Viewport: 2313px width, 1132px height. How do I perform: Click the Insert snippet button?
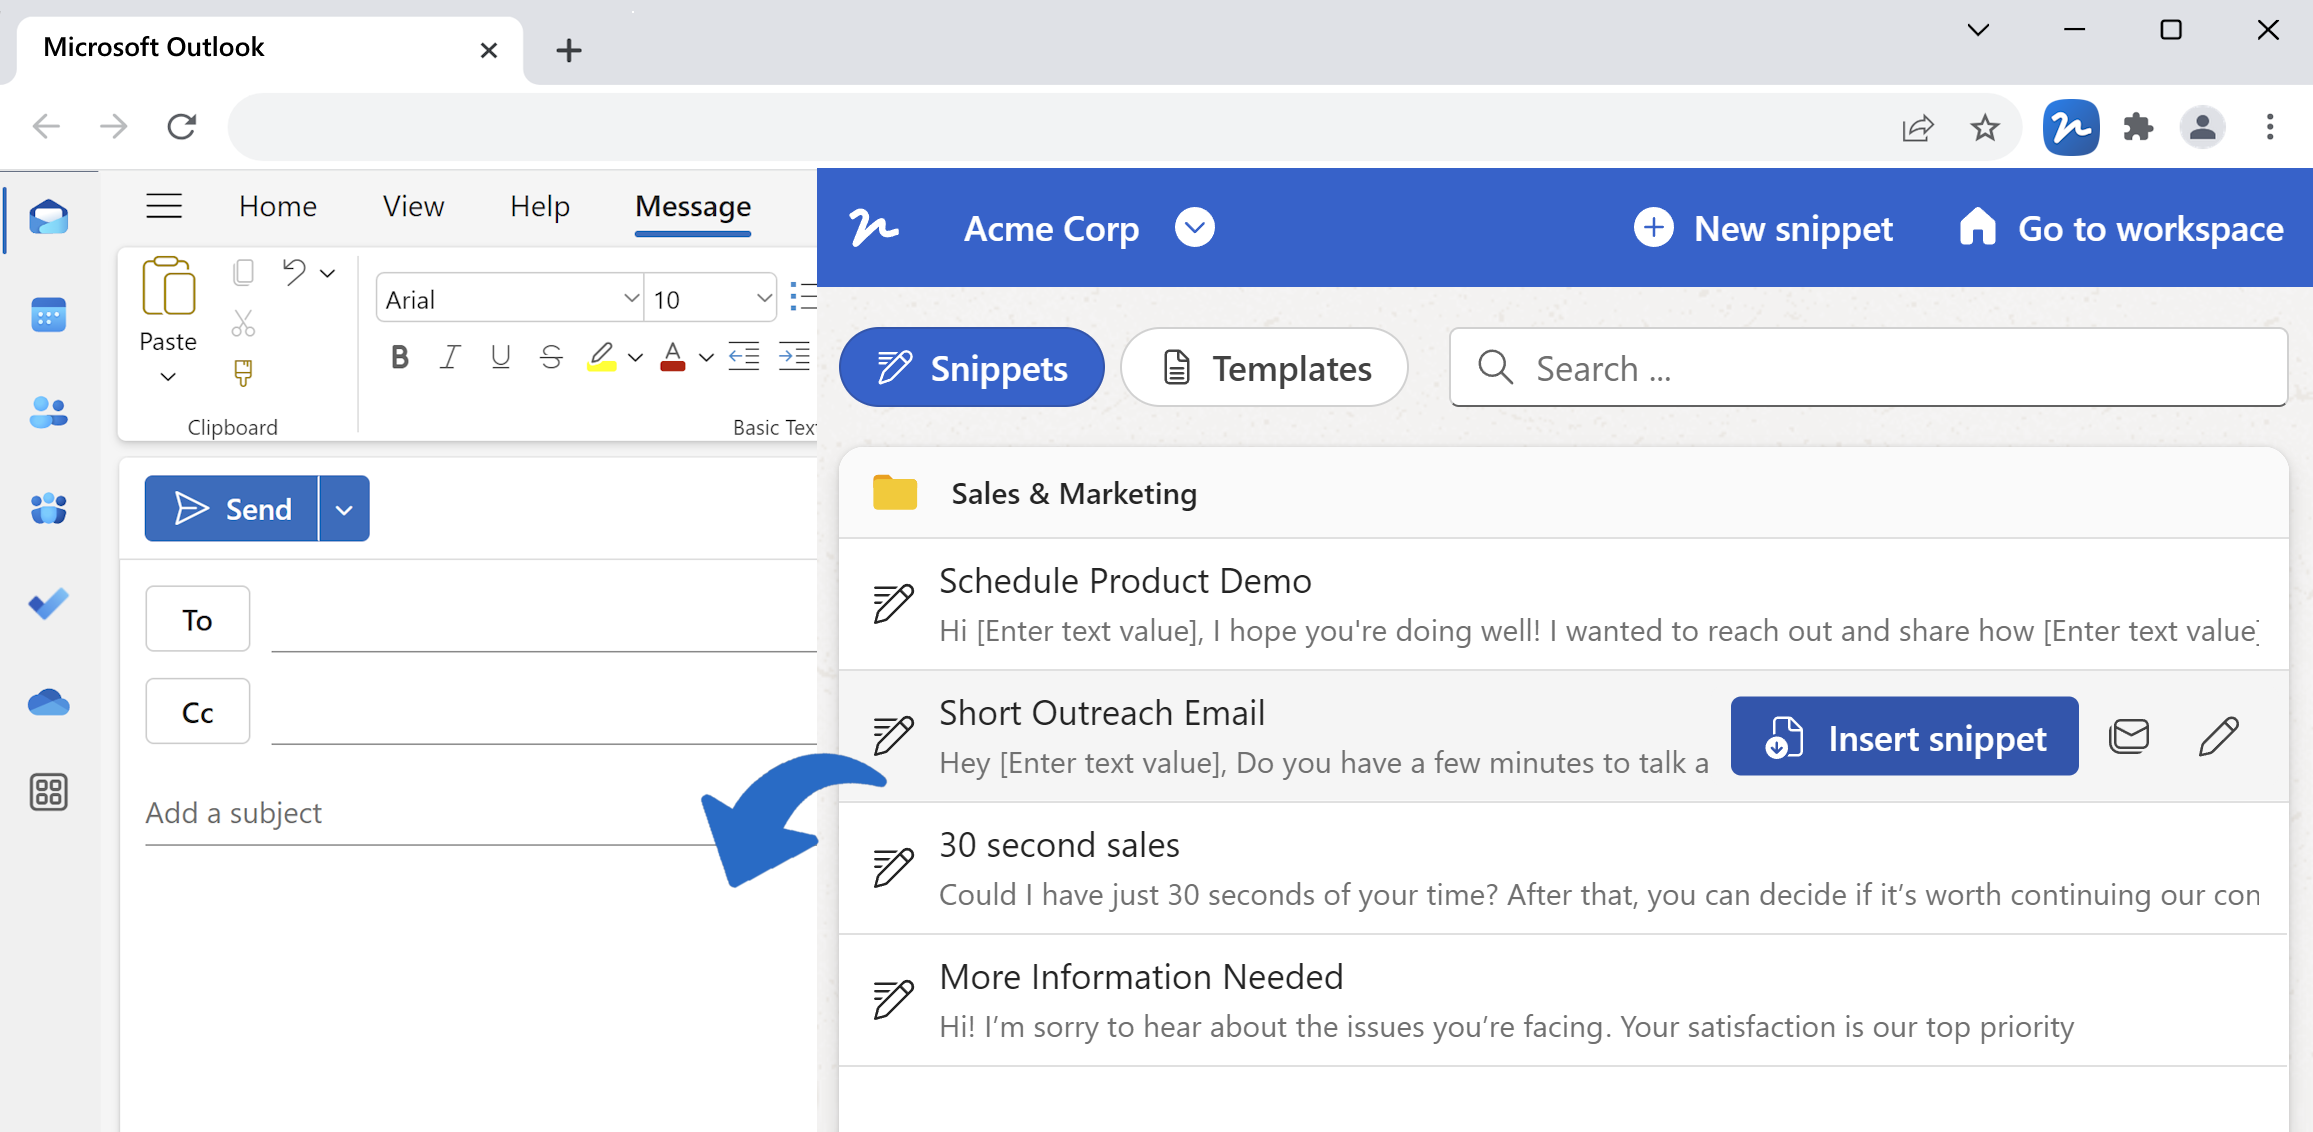pyautogui.click(x=1904, y=737)
